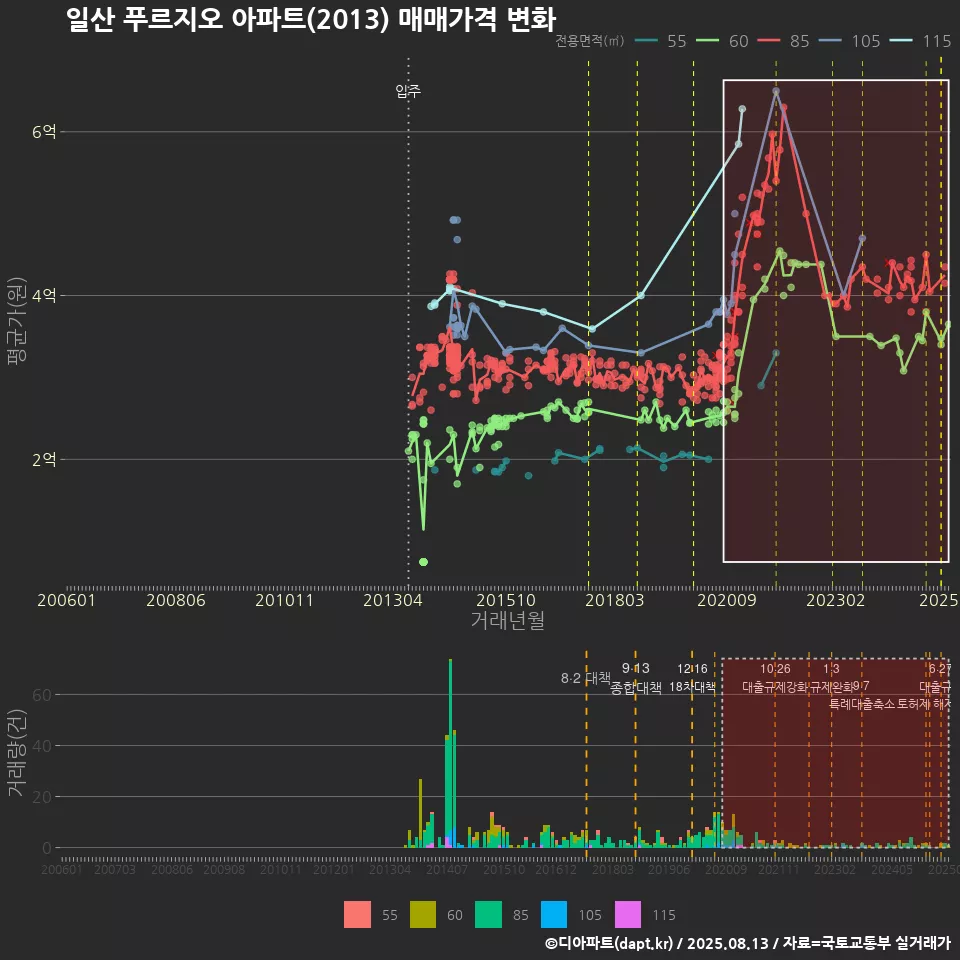Select the 8·2 대책 policy annotation
Screen dimensions: 960x960
coord(586,678)
